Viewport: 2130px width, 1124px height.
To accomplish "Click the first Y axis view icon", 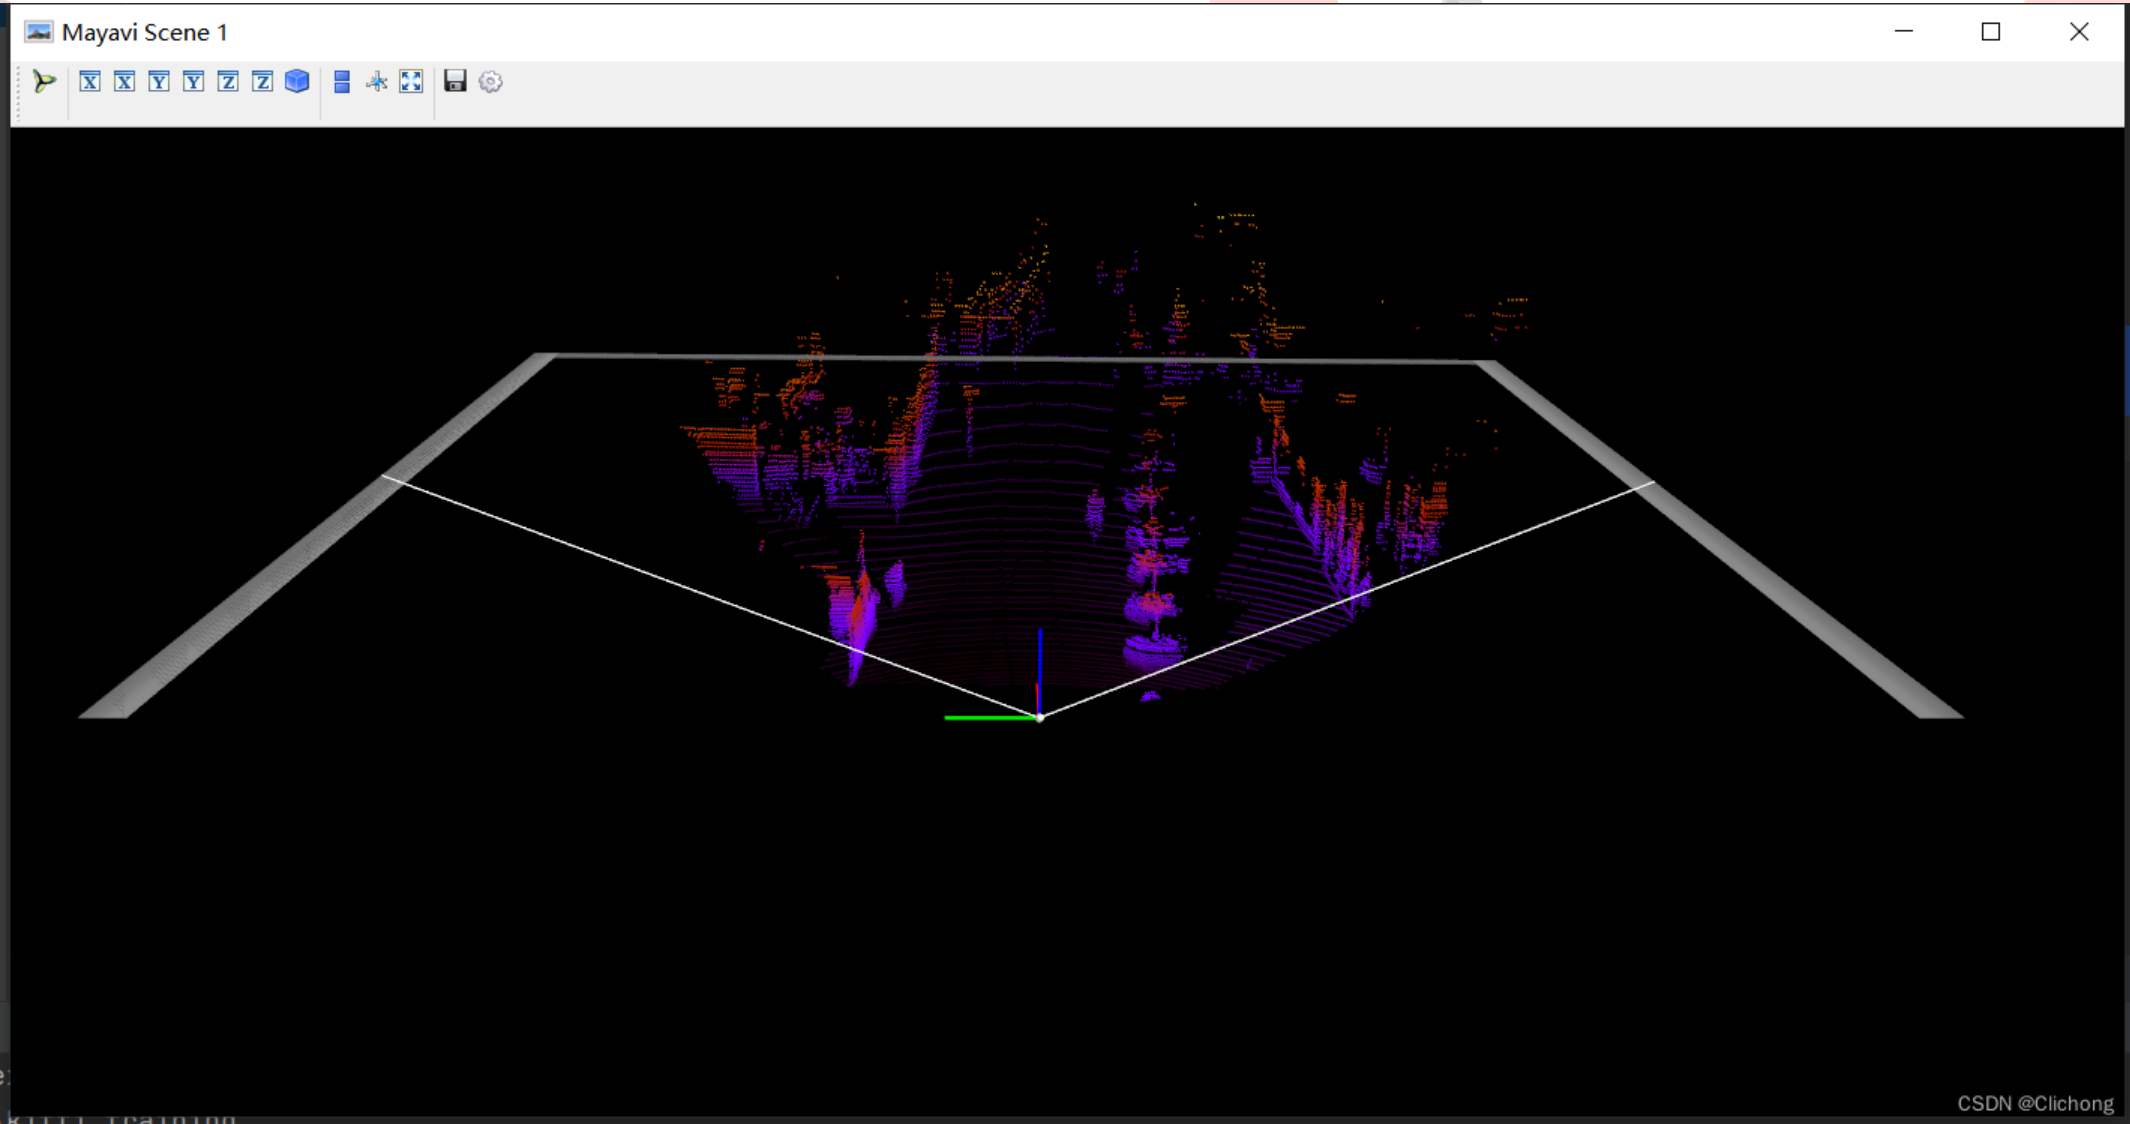I will 159,82.
